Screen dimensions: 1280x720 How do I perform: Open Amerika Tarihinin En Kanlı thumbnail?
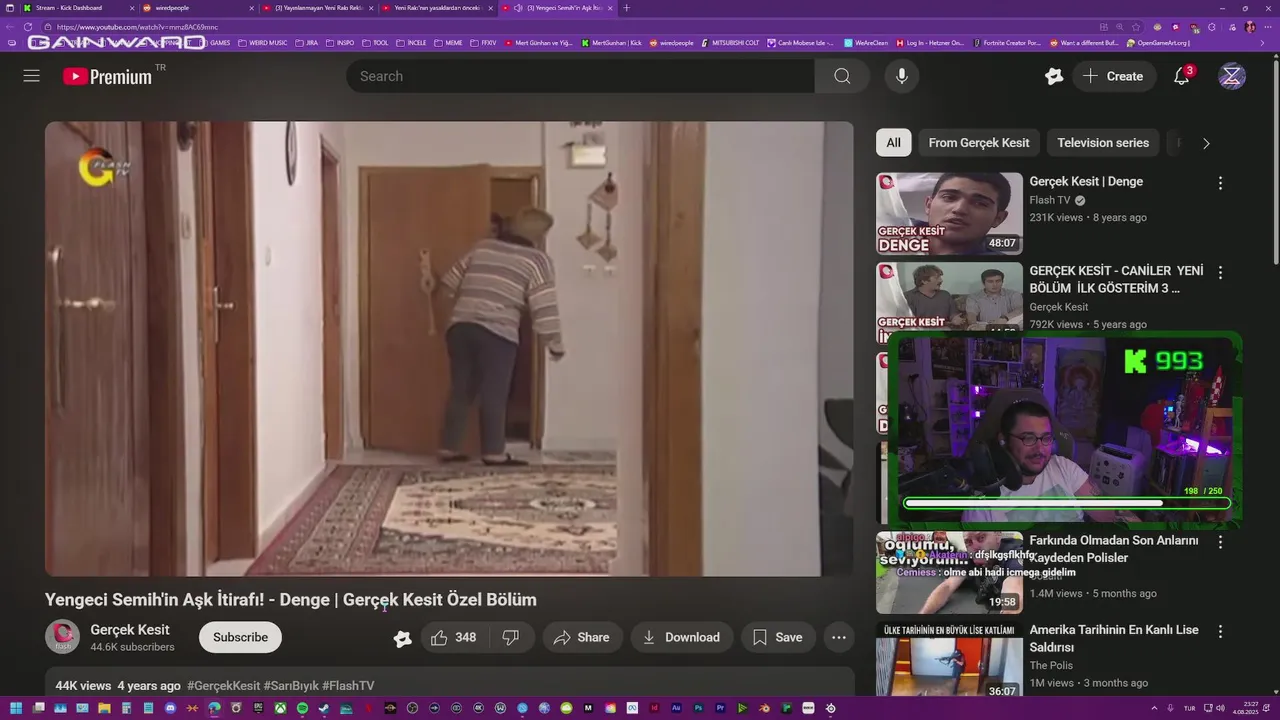click(949, 660)
